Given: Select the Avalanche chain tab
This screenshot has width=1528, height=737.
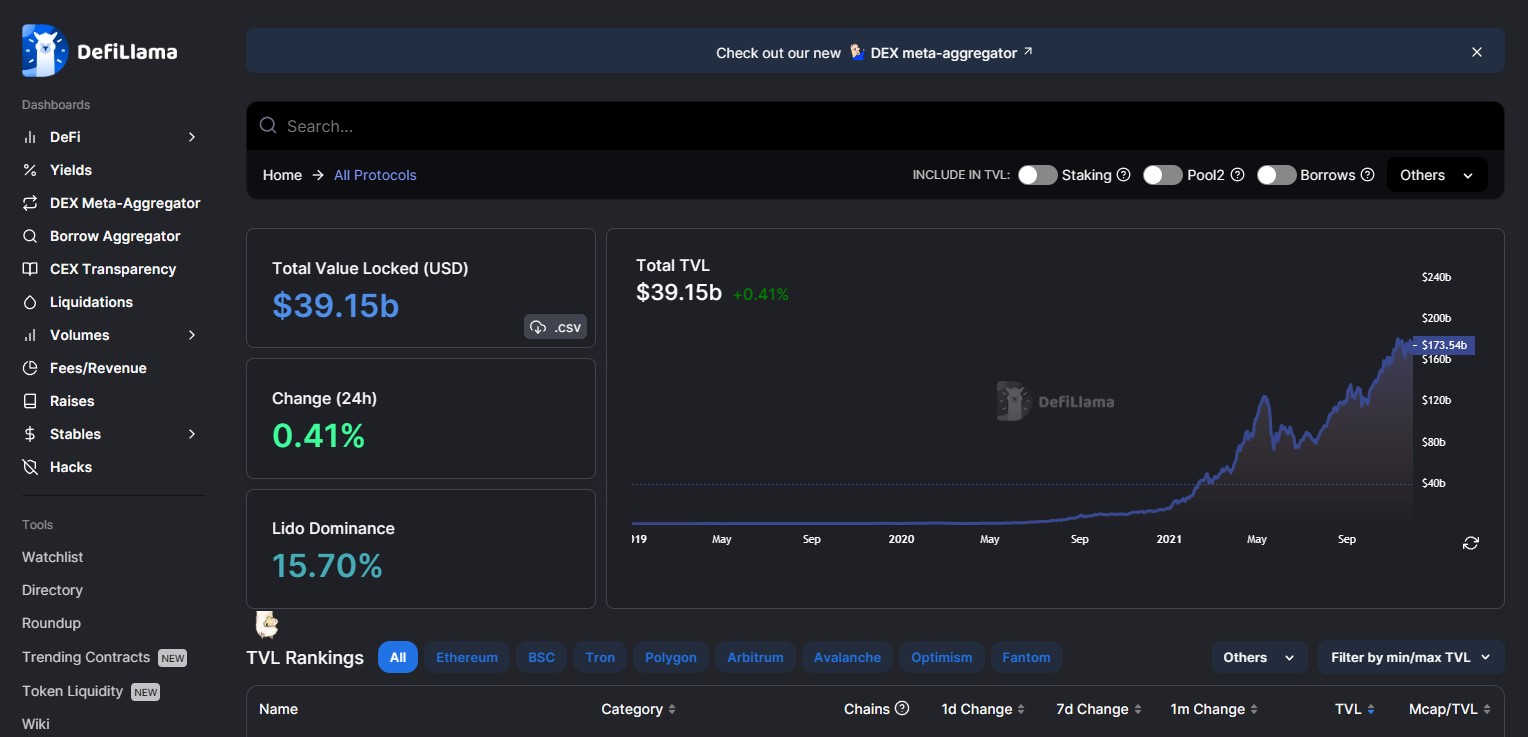Looking at the screenshot, I should pos(847,657).
